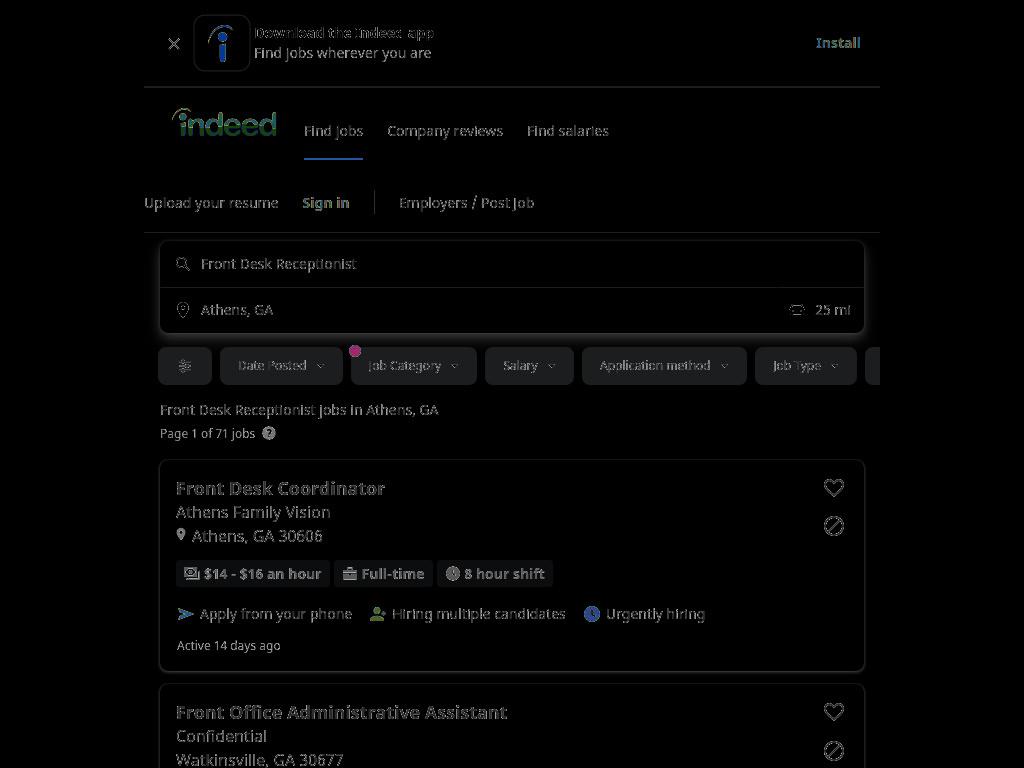Save the Front Desk Coordinator job with heart

pyautogui.click(x=834, y=487)
